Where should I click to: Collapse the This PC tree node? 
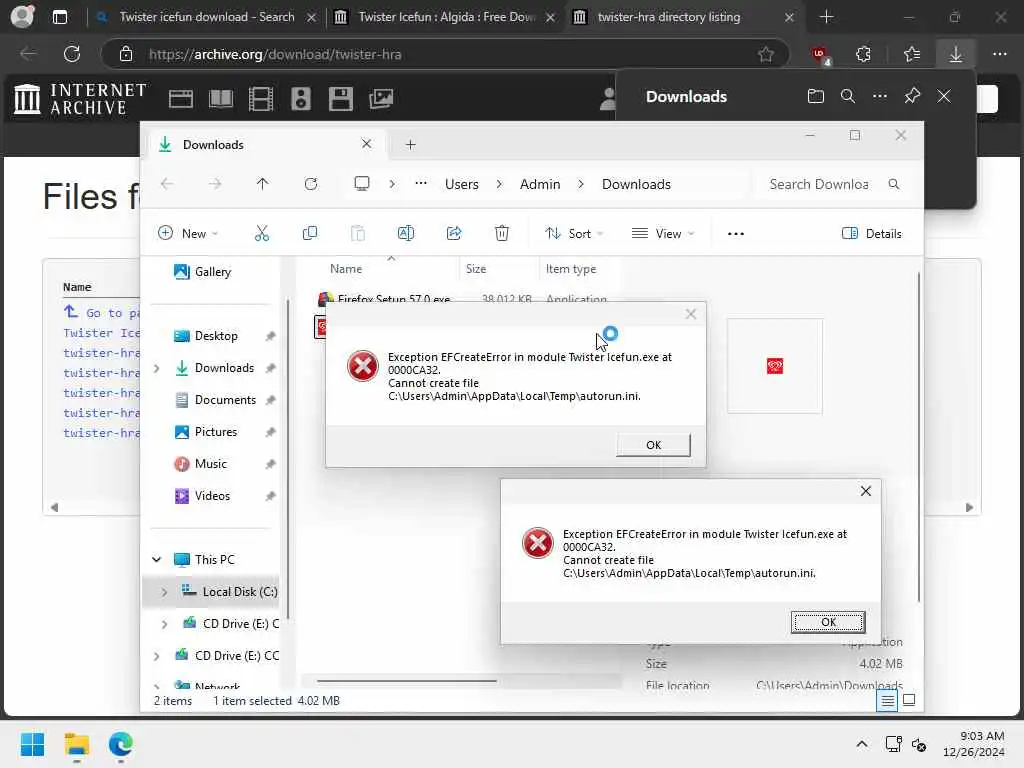pyautogui.click(x=157, y=560)
